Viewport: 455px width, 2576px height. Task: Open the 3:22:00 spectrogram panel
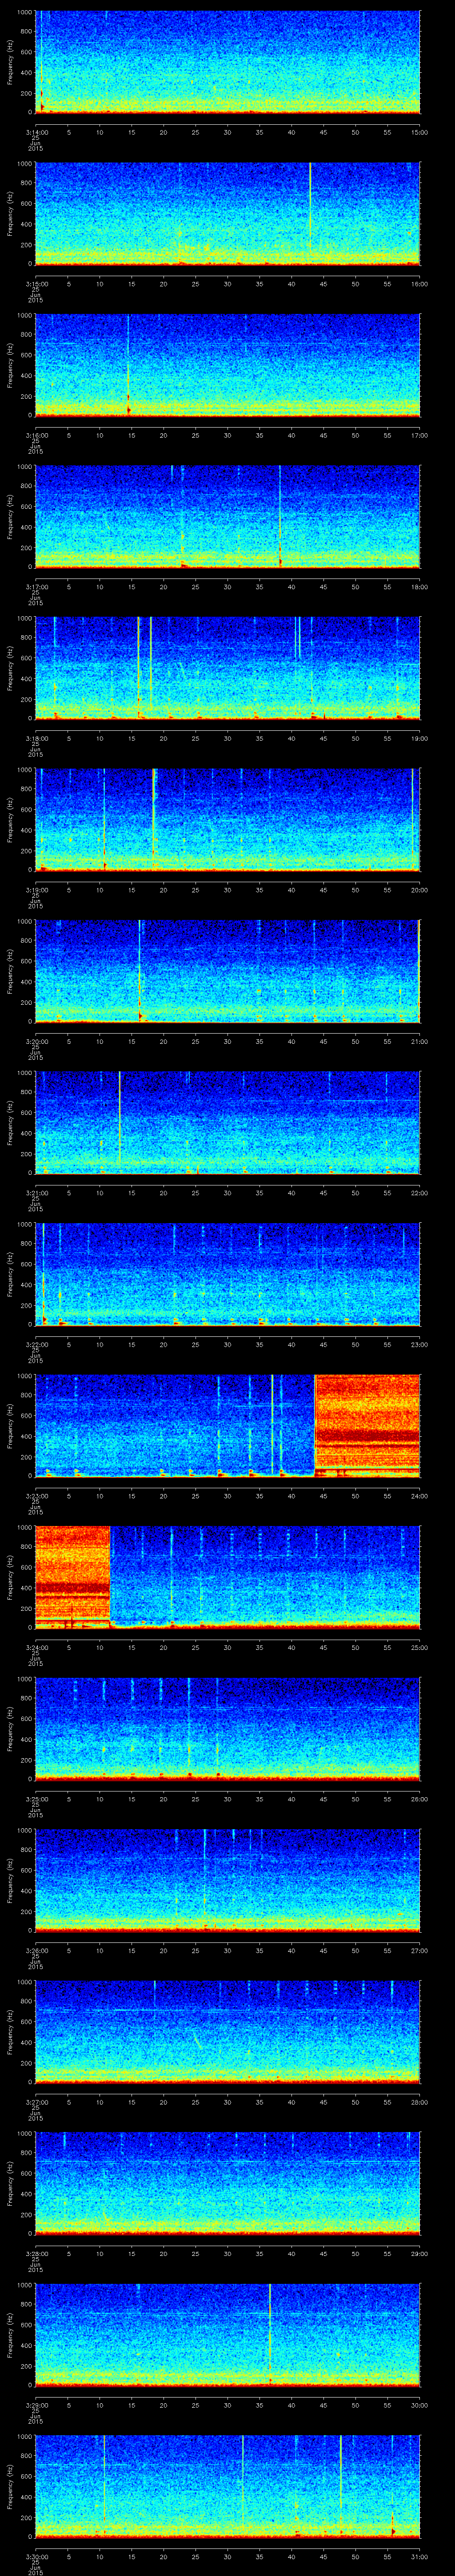coord(227,1273)
